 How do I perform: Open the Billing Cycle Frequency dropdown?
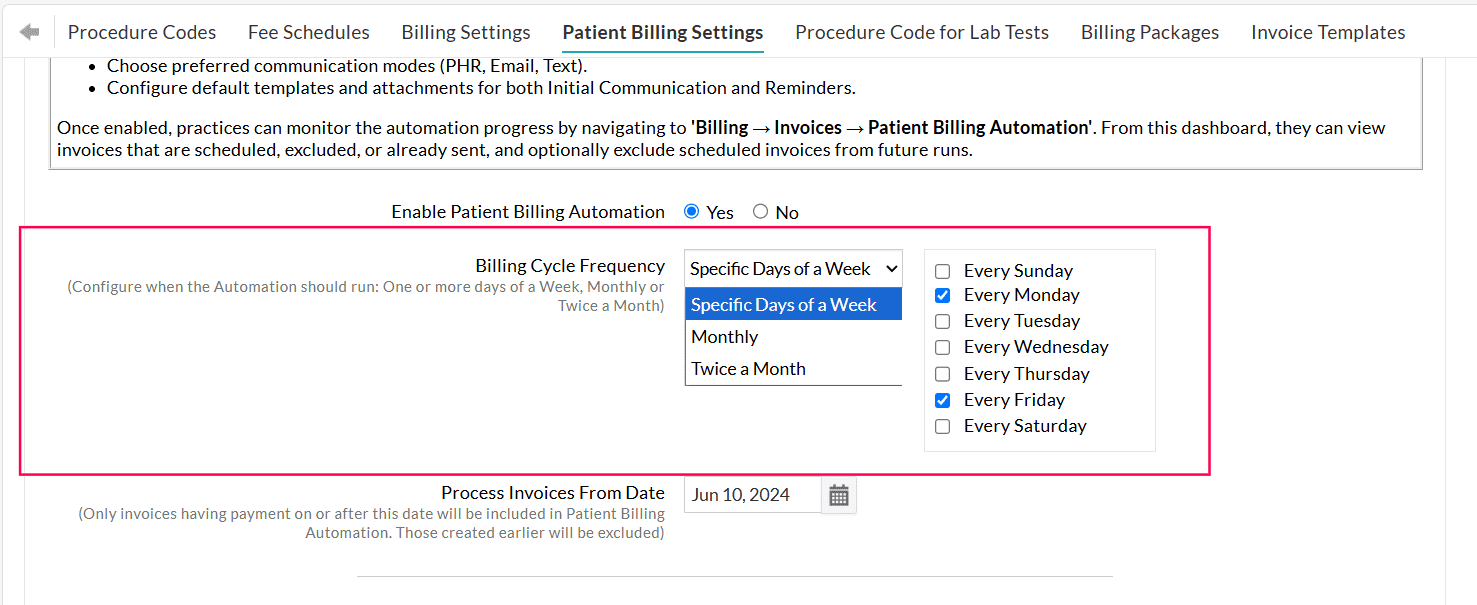[792, 268]
